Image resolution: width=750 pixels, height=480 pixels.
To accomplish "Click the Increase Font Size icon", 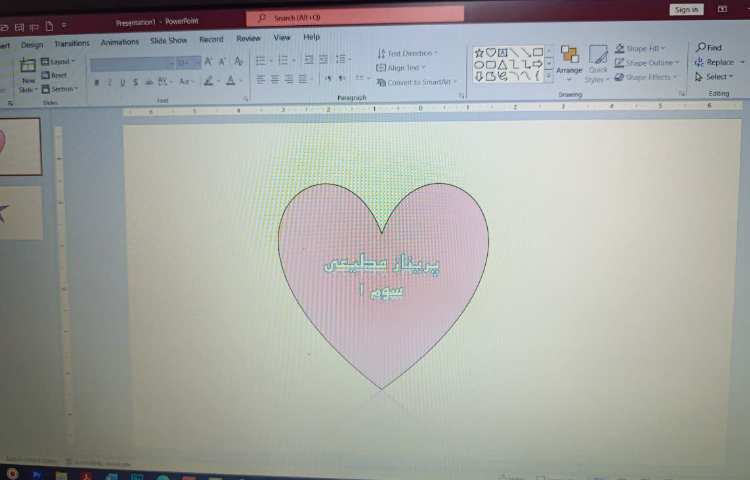I will [x=208, y=62].
